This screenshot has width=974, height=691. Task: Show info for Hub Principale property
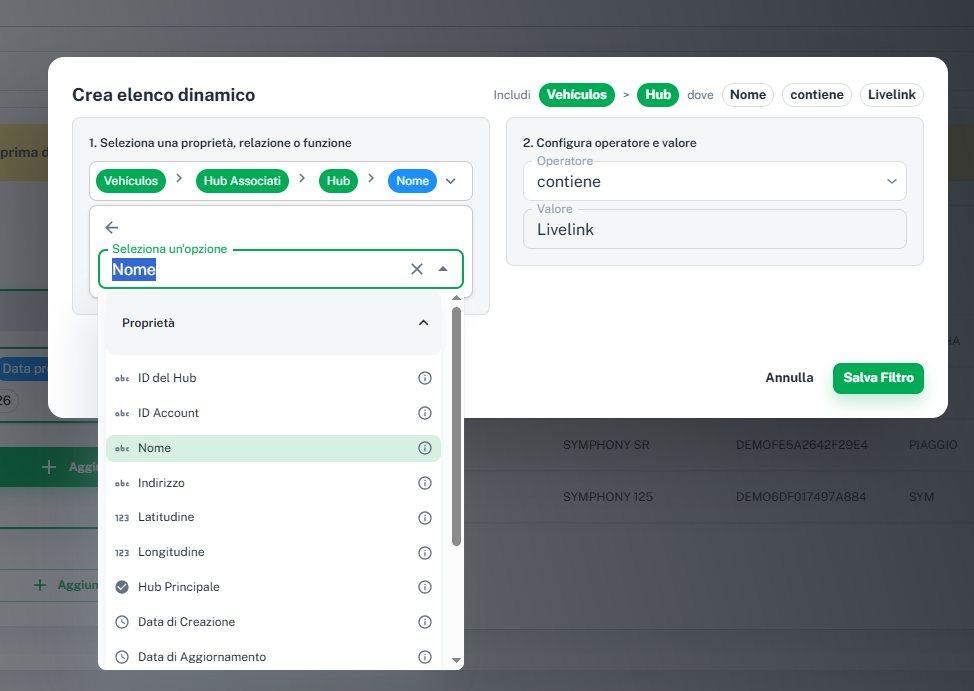424,587
